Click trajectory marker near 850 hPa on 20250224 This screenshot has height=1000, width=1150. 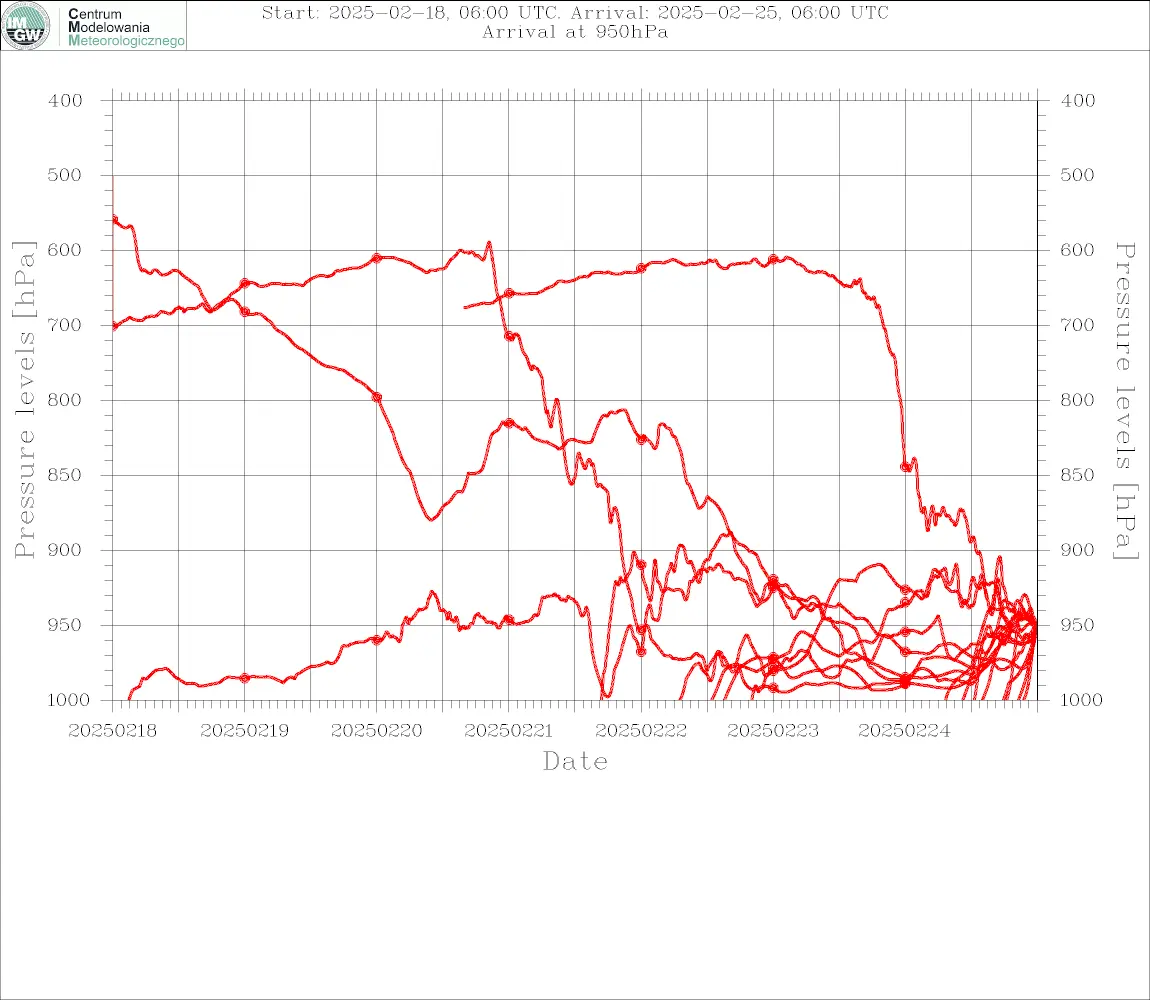tap(906, 467)
